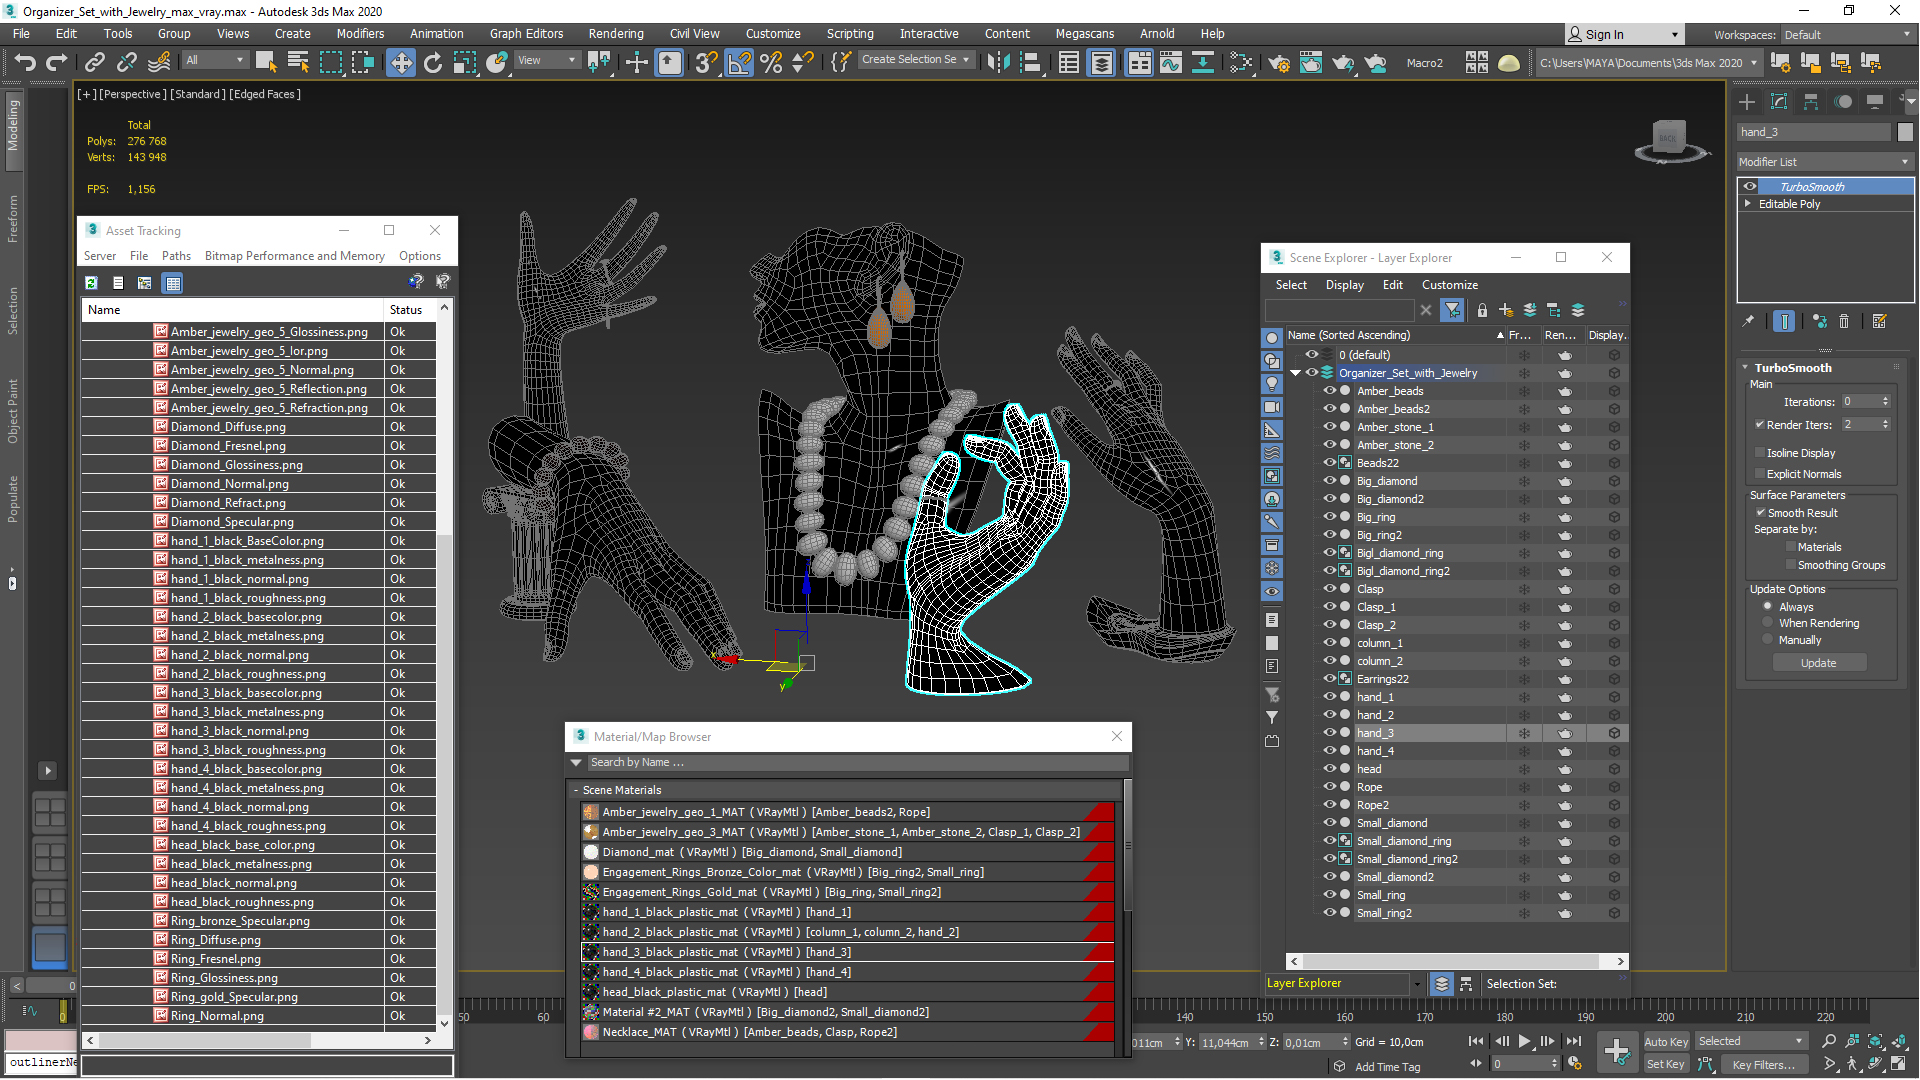Screen dimensions: 1920x1080
Task: Select the Select and Move tool
Action: pyautogui.click(x=400, y=63)
